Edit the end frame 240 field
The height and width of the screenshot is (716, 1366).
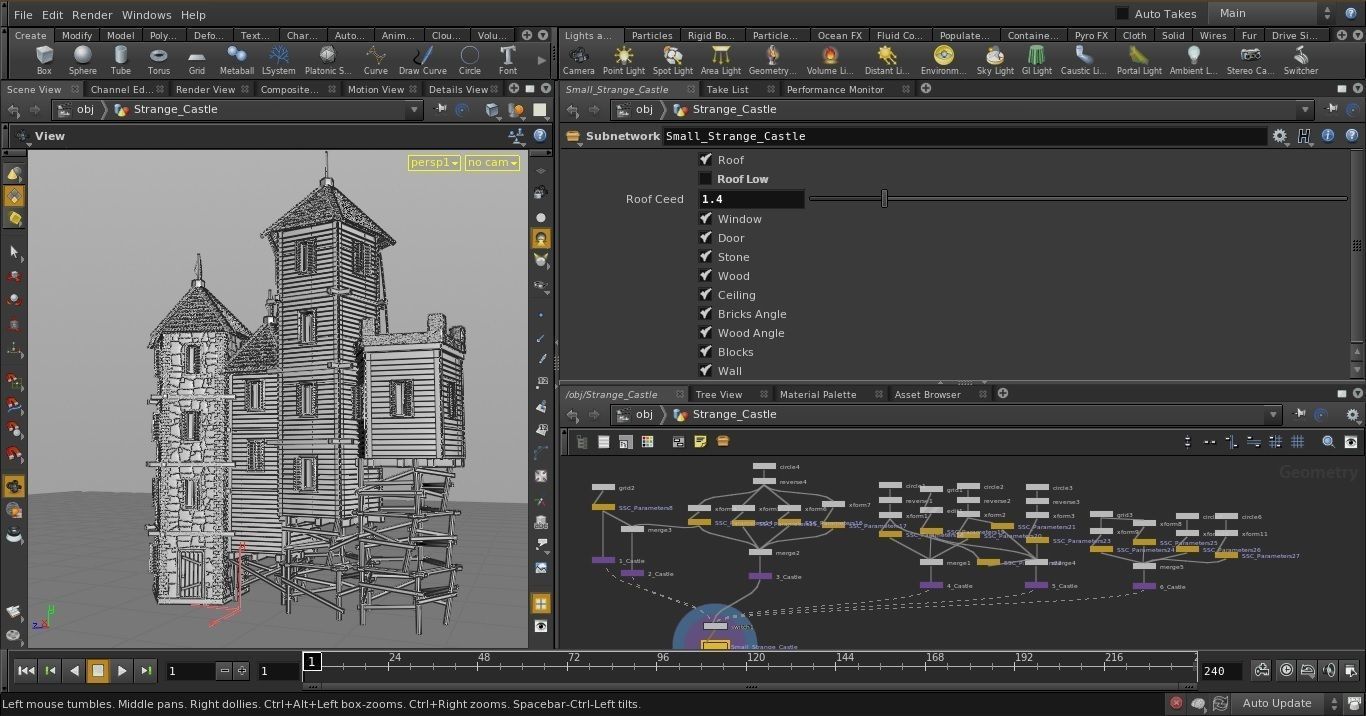click(1221, 671)
